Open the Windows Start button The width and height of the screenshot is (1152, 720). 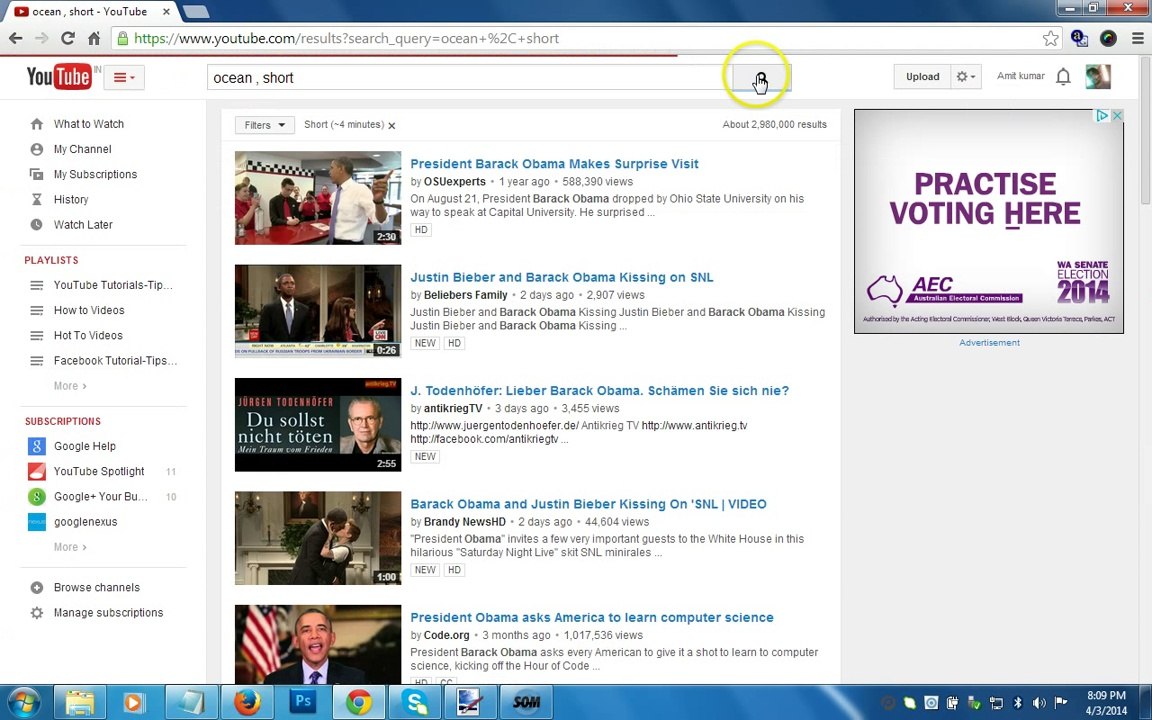point(24,702)
